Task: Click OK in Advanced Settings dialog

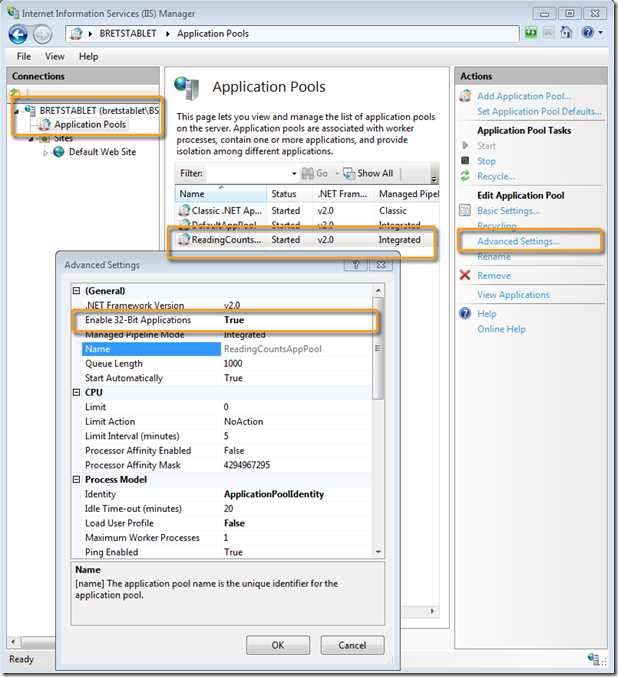Action: click(x=278, y=645)
